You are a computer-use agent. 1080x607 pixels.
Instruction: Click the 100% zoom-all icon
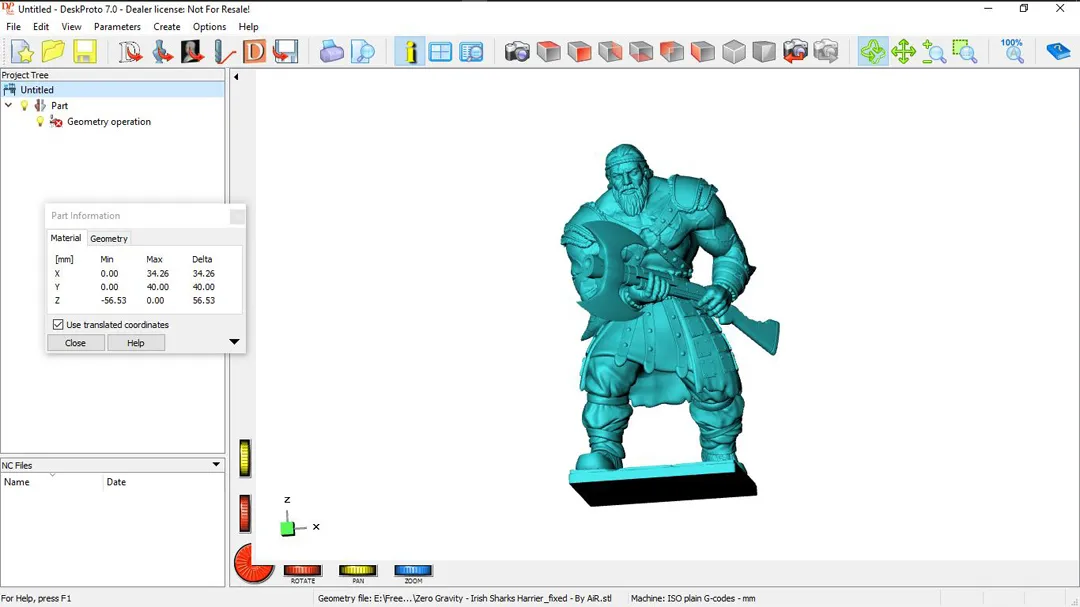pos(1012,52)
